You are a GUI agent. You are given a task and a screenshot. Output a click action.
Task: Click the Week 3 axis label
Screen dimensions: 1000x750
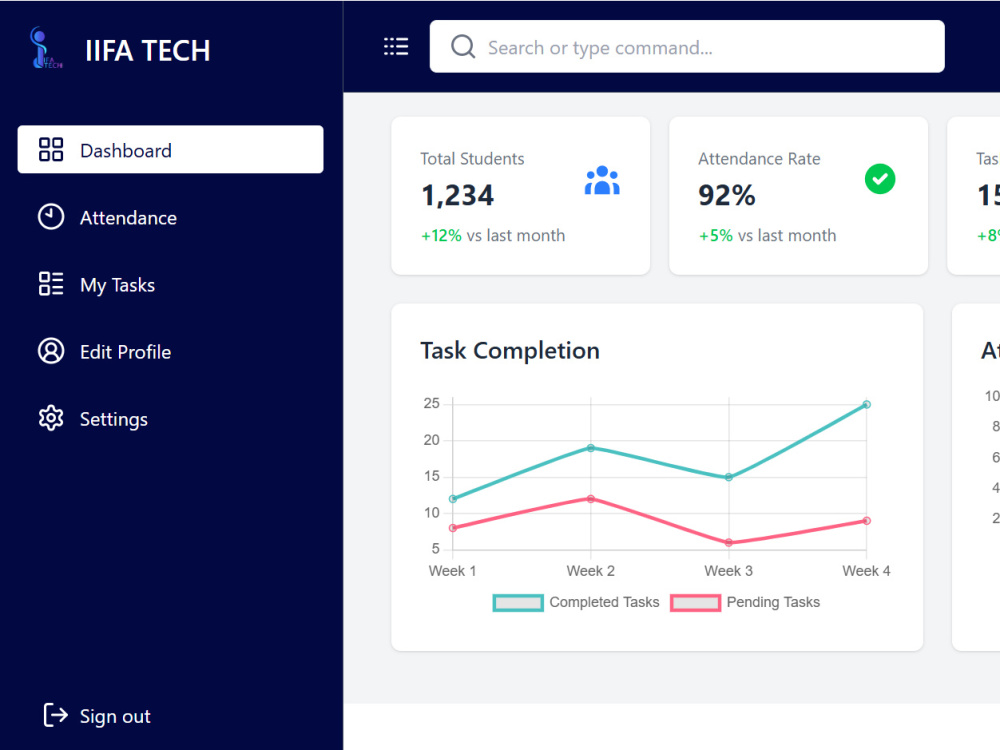[x=728, y=571]
